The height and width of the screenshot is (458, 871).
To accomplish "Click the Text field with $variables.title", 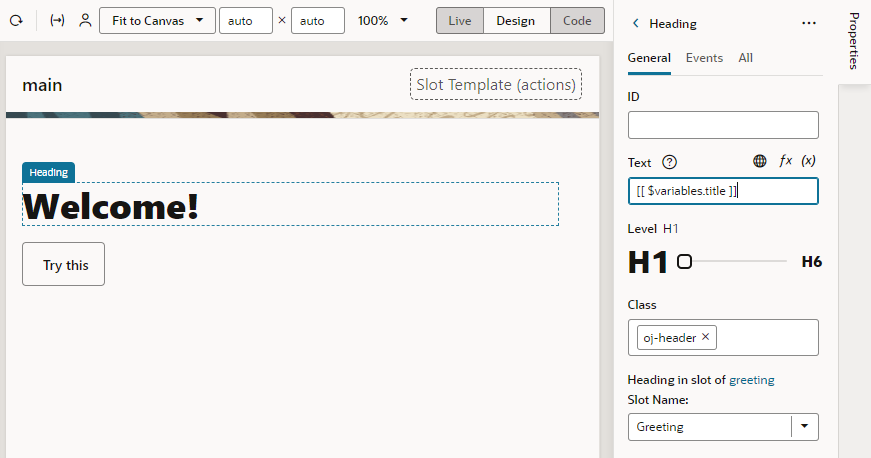I will [x=723, y=191].
